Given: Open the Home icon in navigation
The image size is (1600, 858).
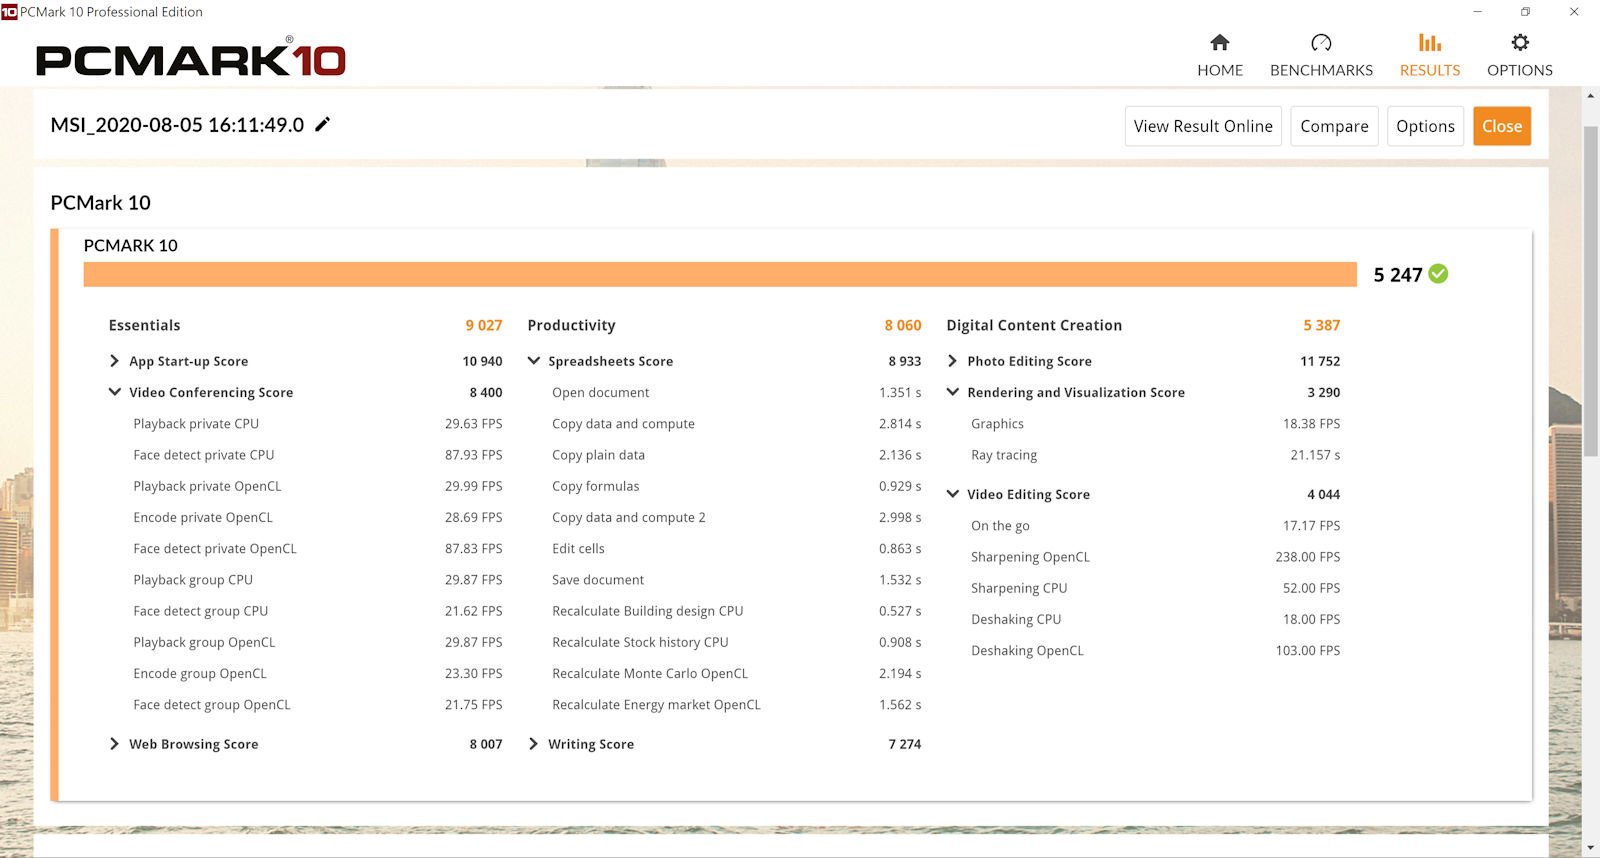Looking at the screenshot, I should [x=1219, y=42].
